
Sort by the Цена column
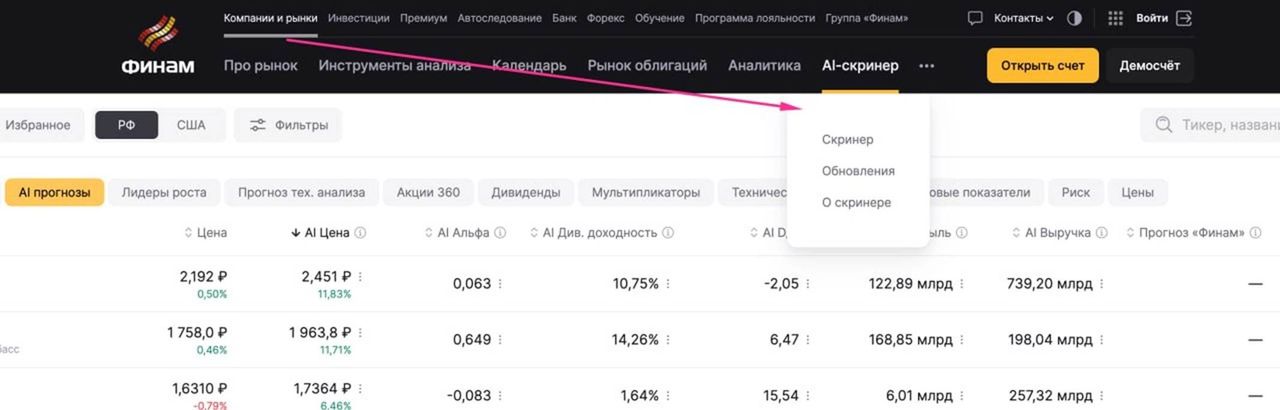point(205,233)
